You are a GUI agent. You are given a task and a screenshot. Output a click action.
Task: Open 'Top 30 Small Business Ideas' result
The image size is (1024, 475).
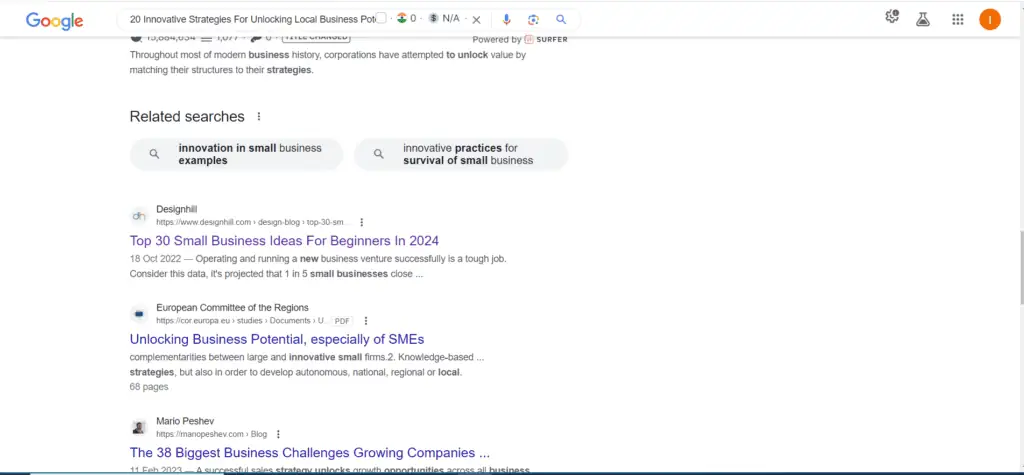(284, 241)
